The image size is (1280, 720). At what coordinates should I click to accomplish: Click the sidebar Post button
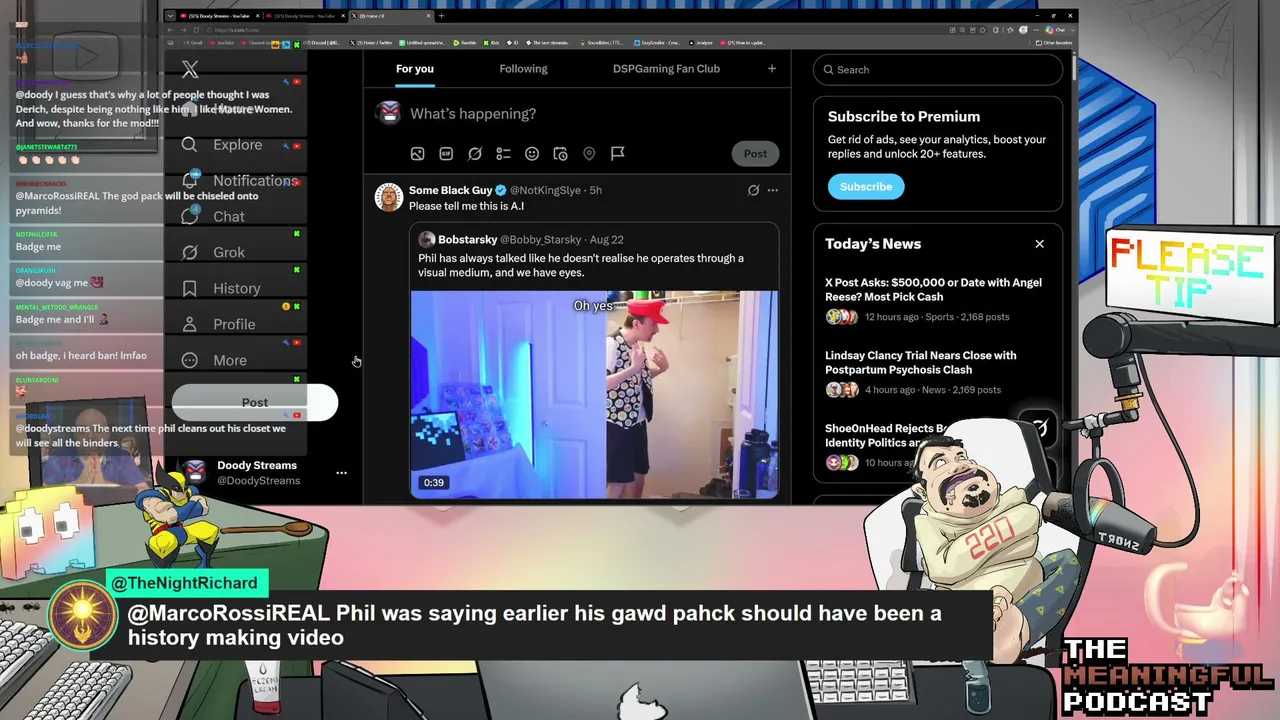pyautogui.click(x=255, y=403)
